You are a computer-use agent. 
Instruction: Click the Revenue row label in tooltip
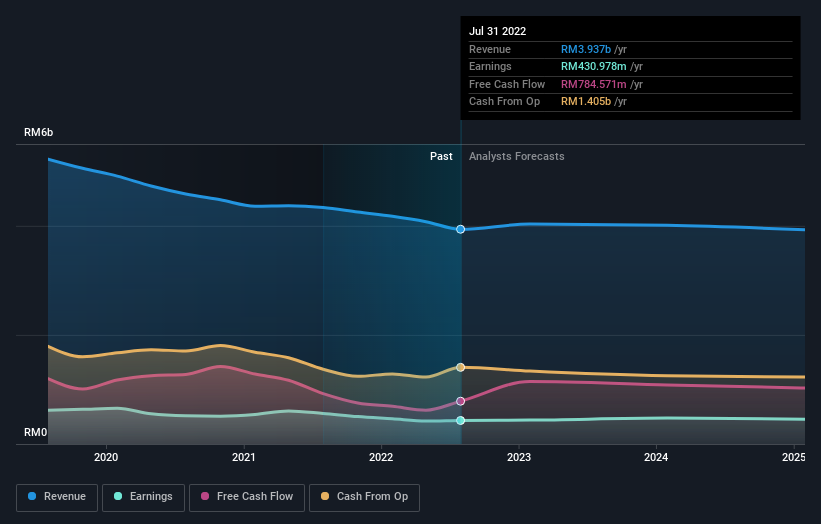coord(490,49)
